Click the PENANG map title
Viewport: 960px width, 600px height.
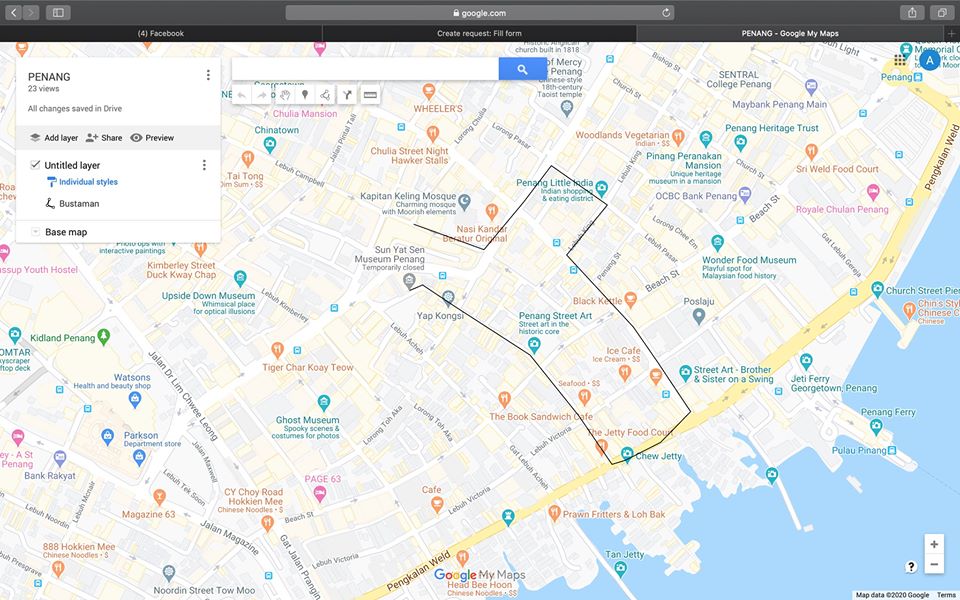(49, 77)
